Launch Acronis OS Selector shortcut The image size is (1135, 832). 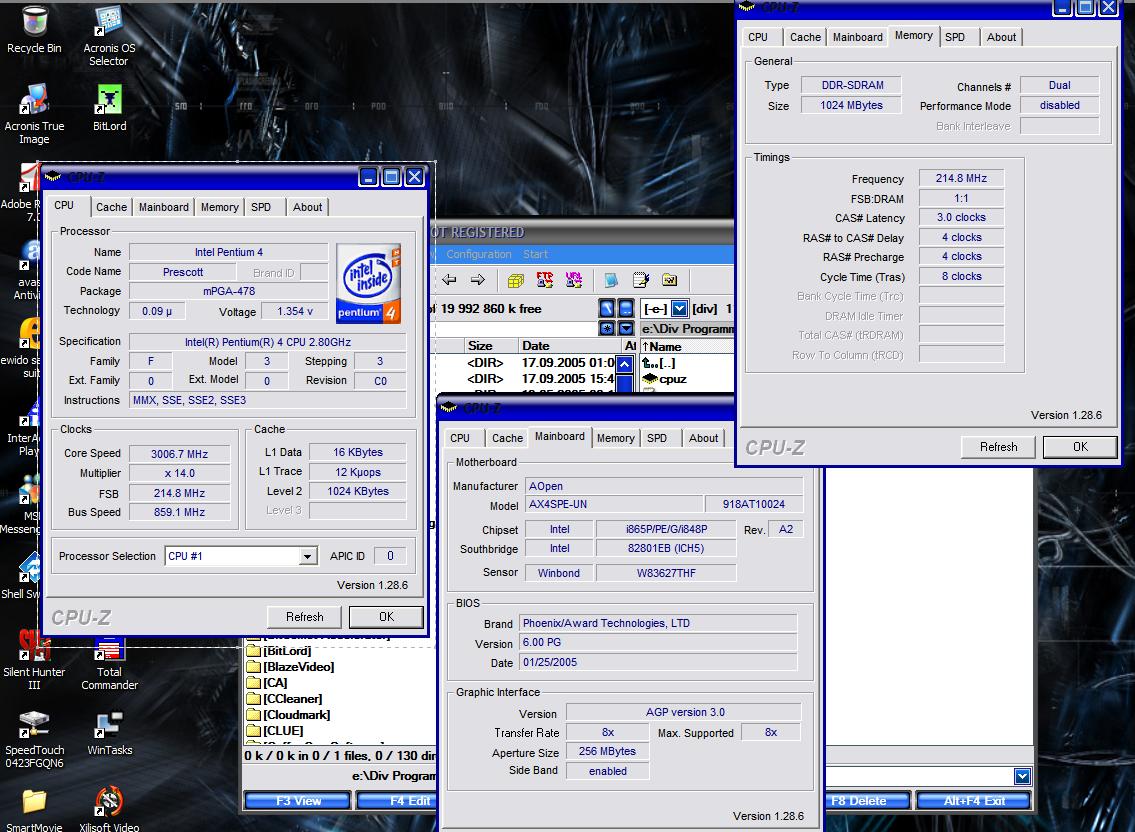(x=109, y=36)
